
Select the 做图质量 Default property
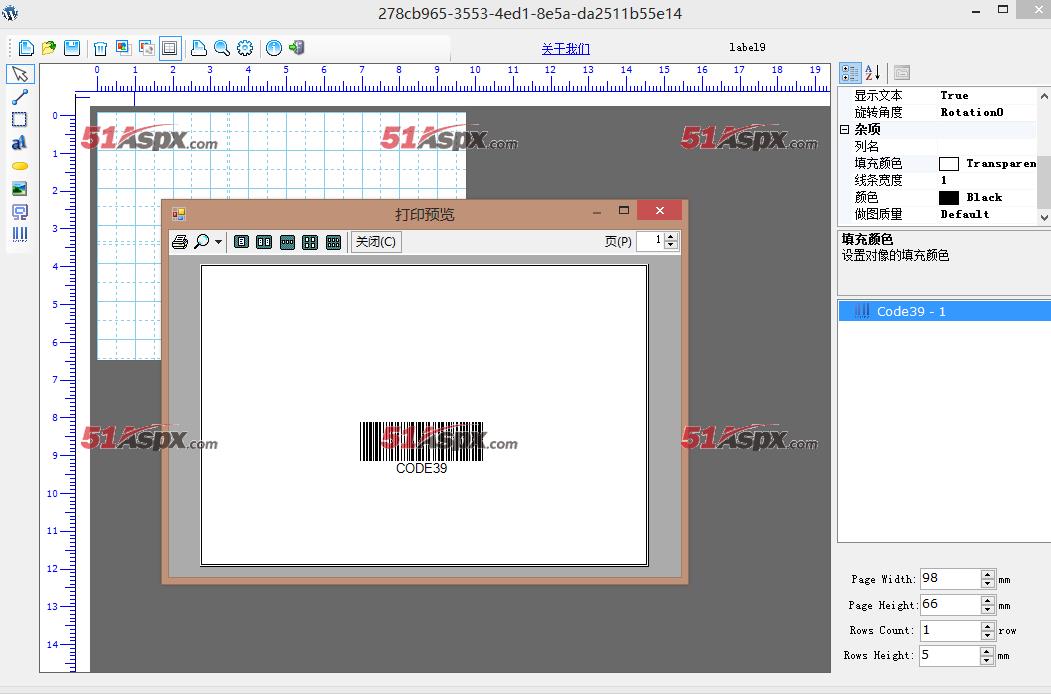tap(937, 215)
